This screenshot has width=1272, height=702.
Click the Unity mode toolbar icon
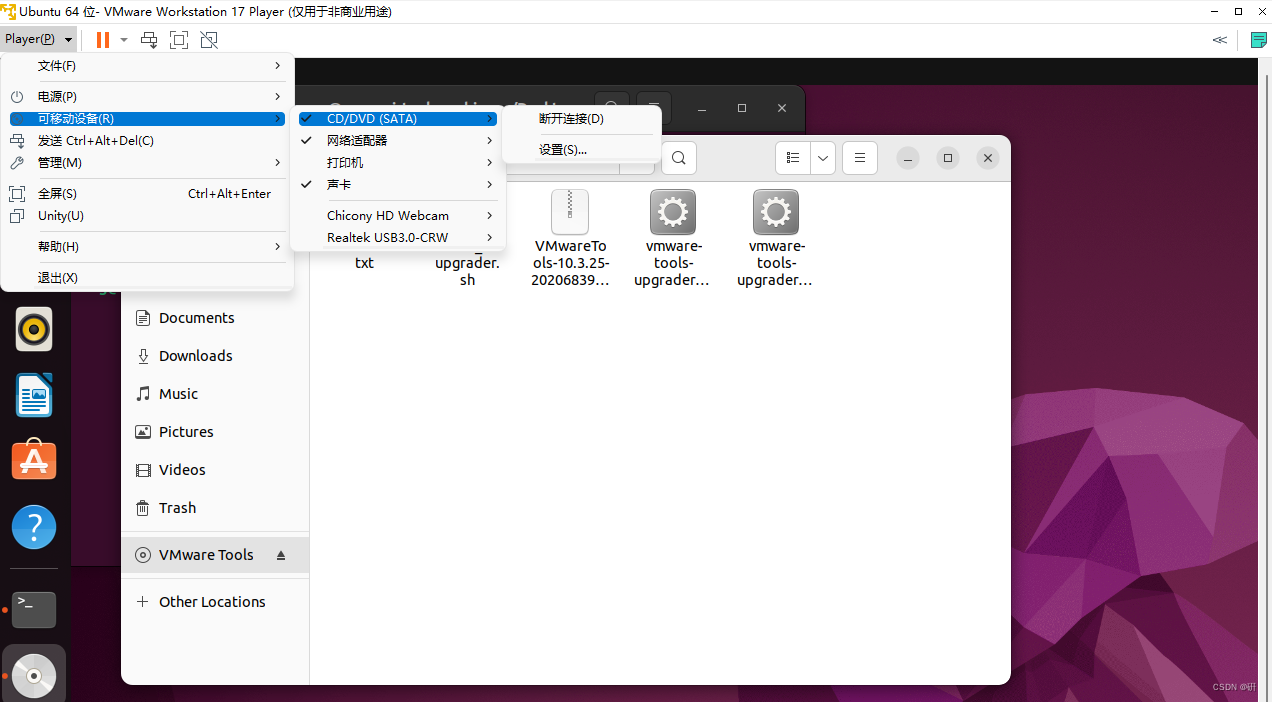point(209,40)
